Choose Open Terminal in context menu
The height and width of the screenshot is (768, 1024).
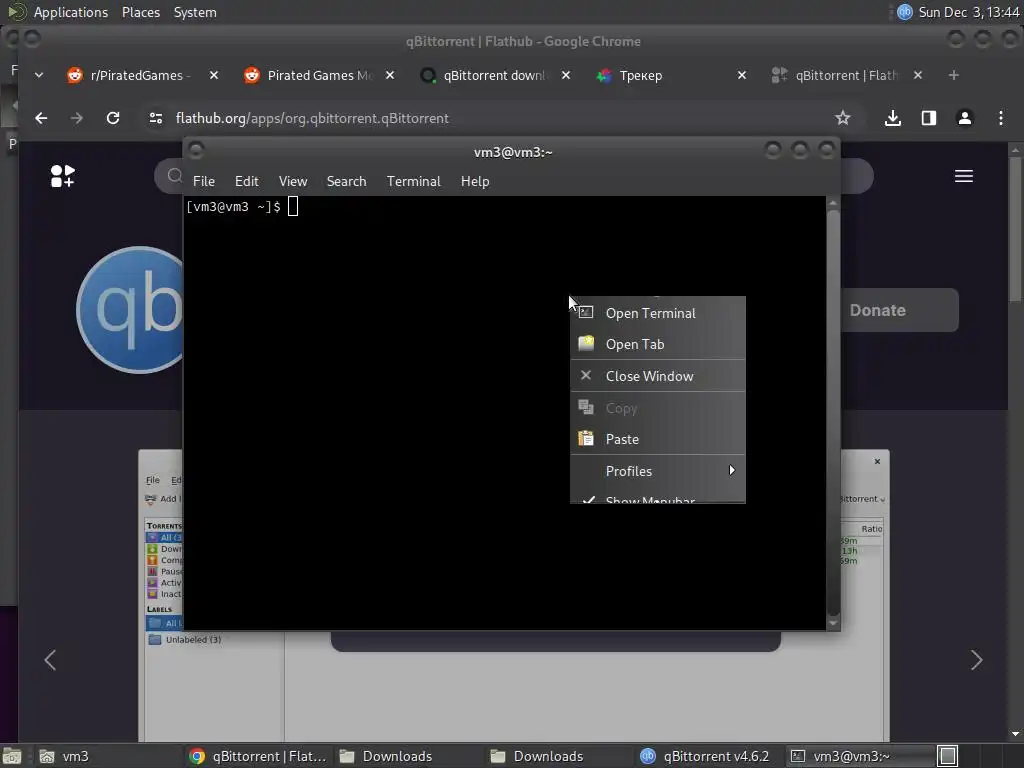(658, 313)
